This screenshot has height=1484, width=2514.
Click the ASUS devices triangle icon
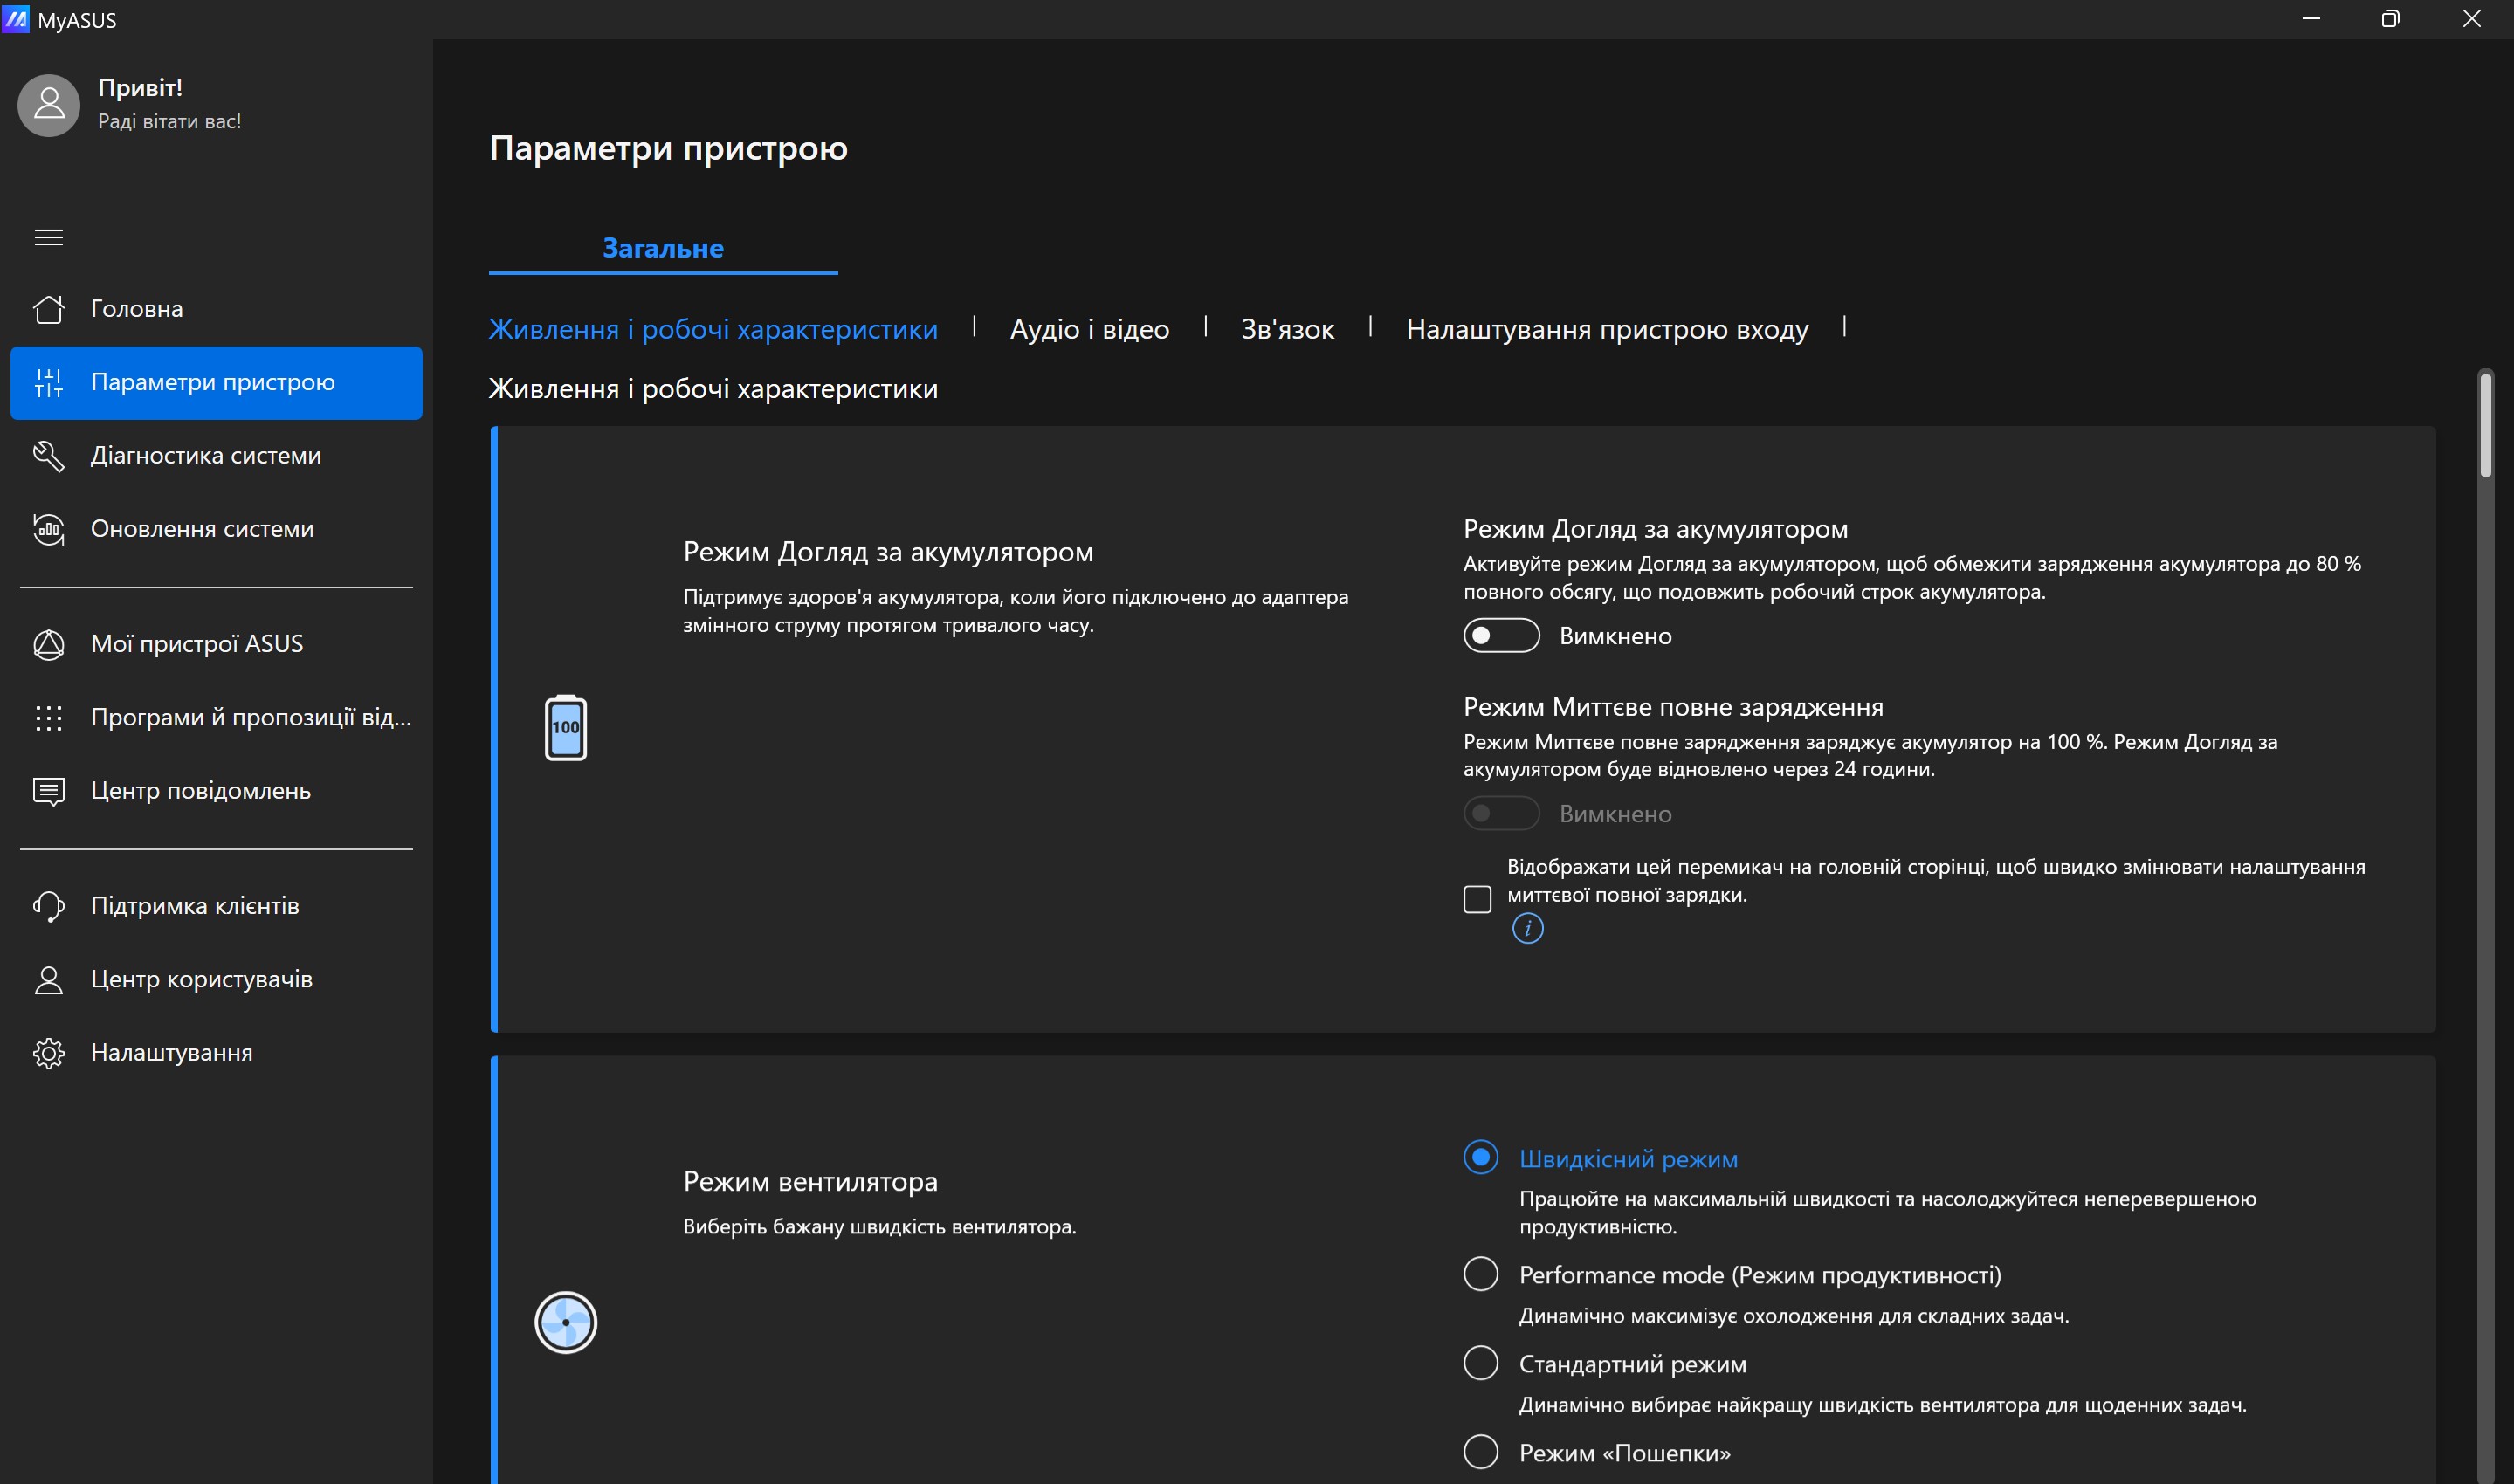(x=49, y=644)
